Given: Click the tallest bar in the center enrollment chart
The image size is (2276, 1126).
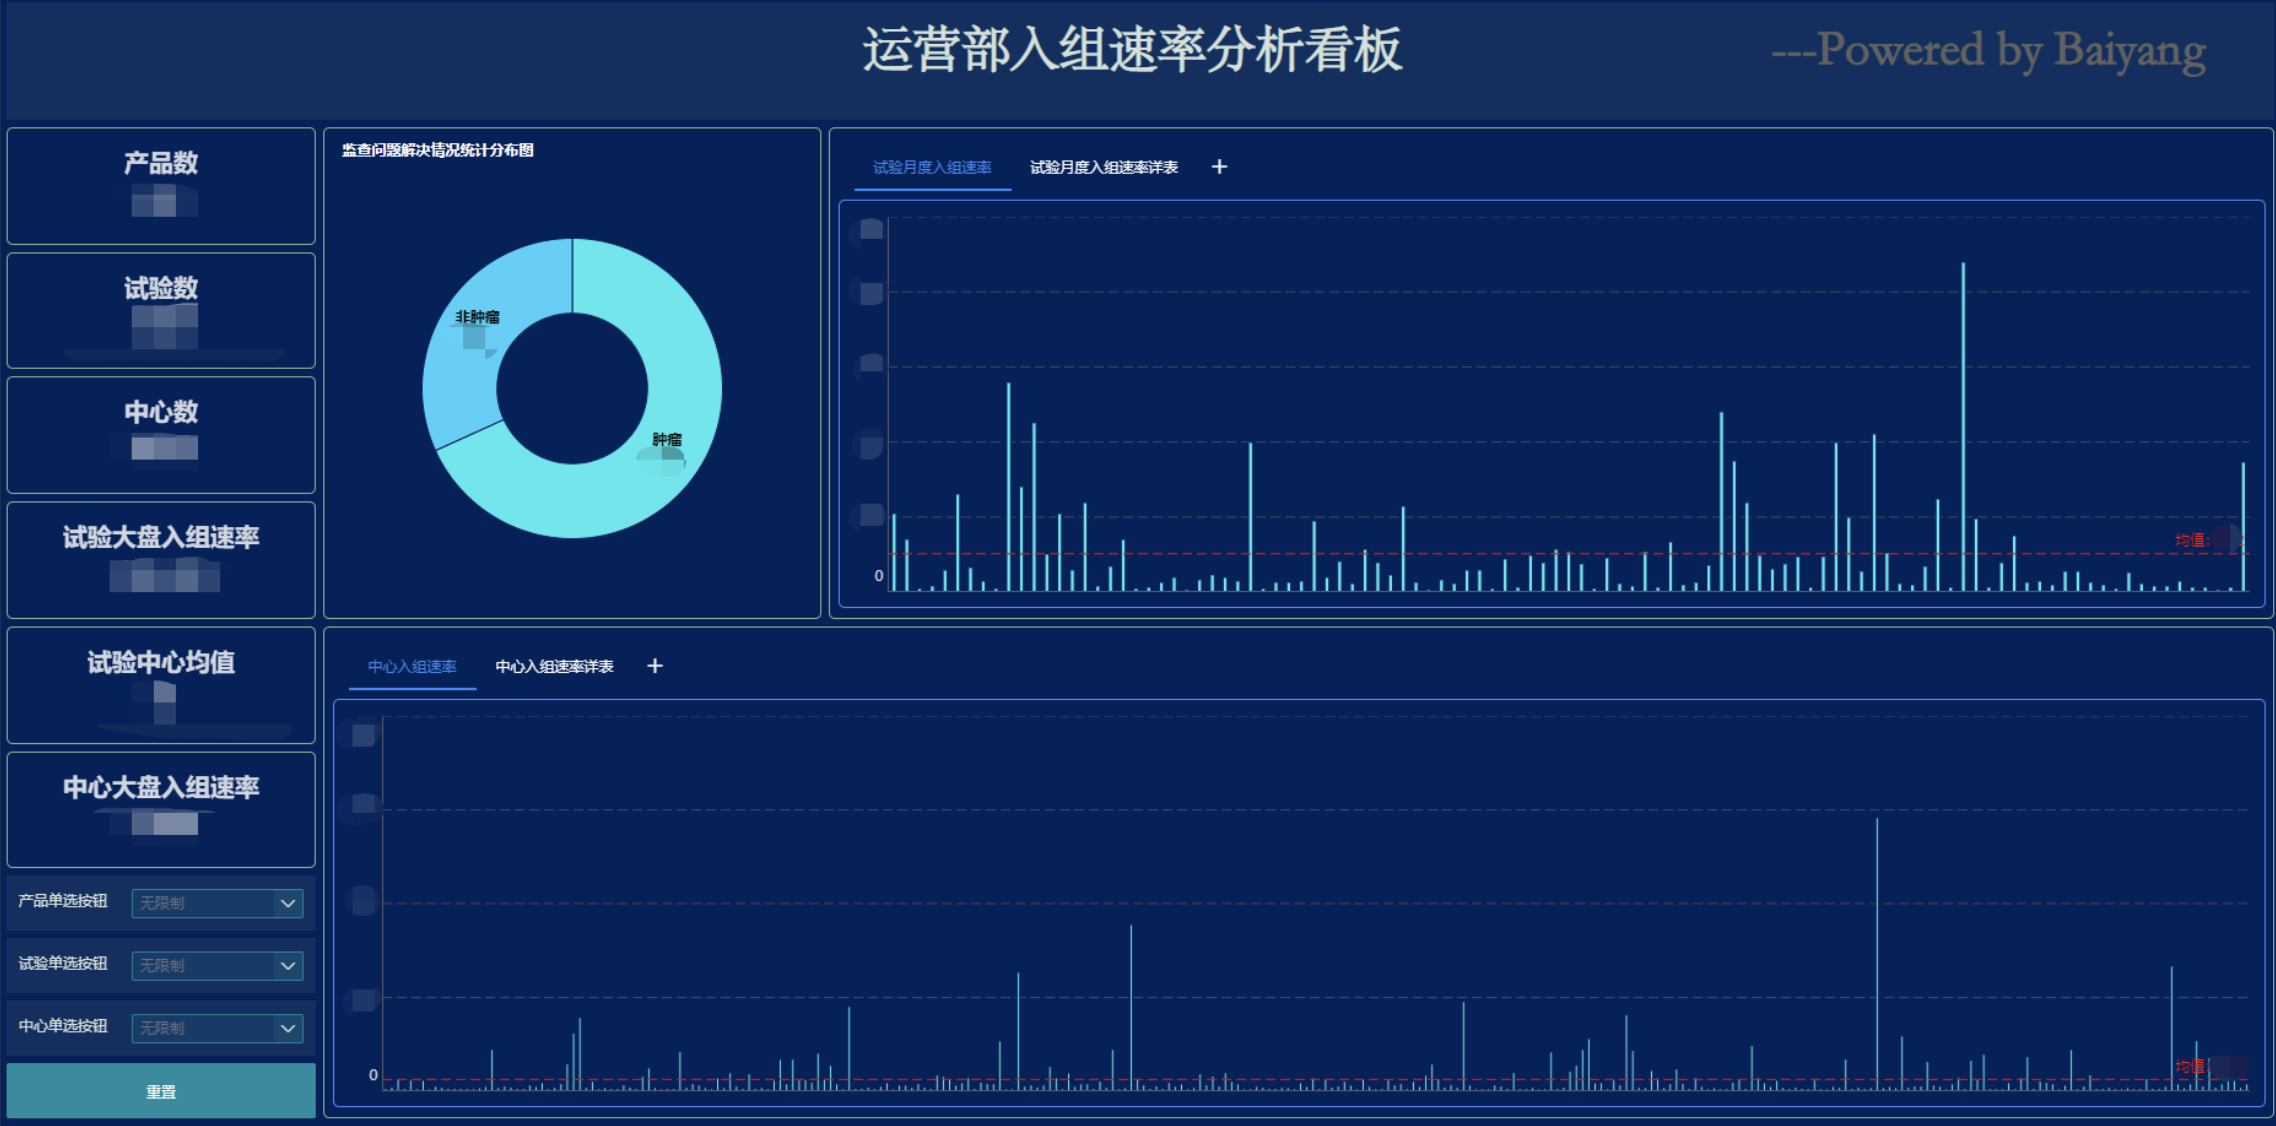Looking at the screenshot, I should click(1877, 950).
